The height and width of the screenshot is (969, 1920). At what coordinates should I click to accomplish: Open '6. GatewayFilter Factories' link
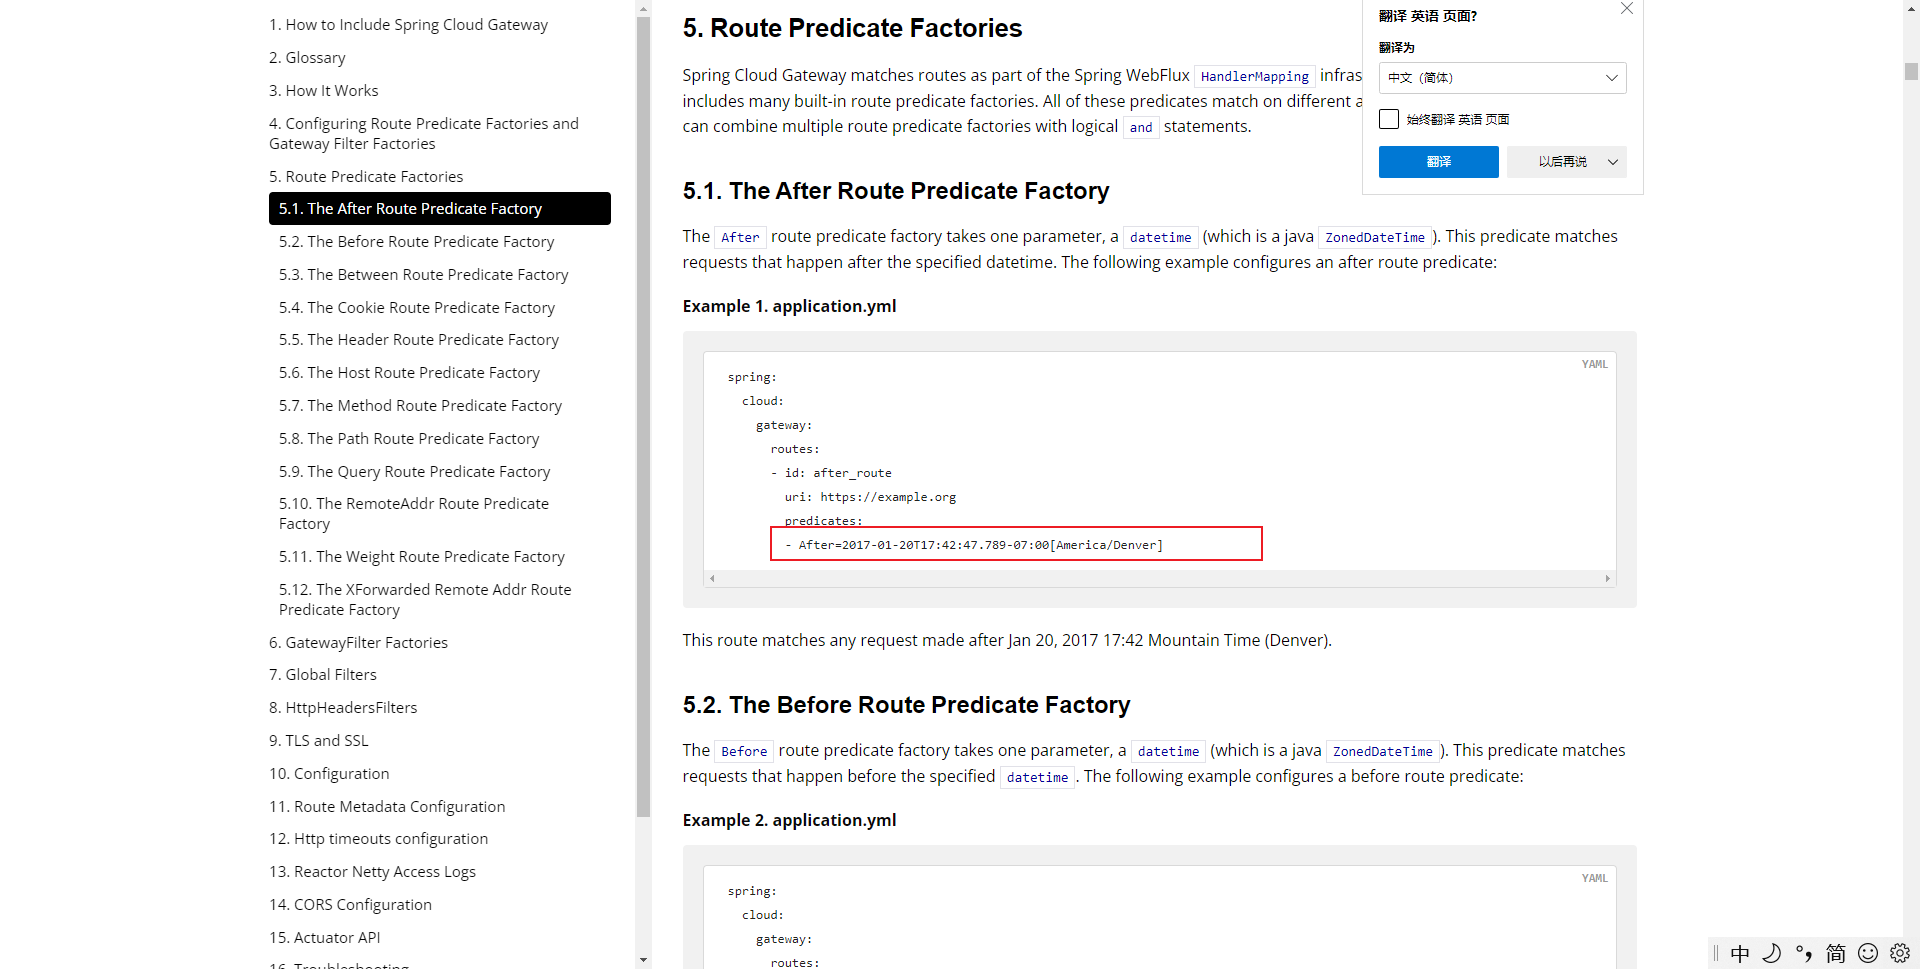[x=358, y=643]
